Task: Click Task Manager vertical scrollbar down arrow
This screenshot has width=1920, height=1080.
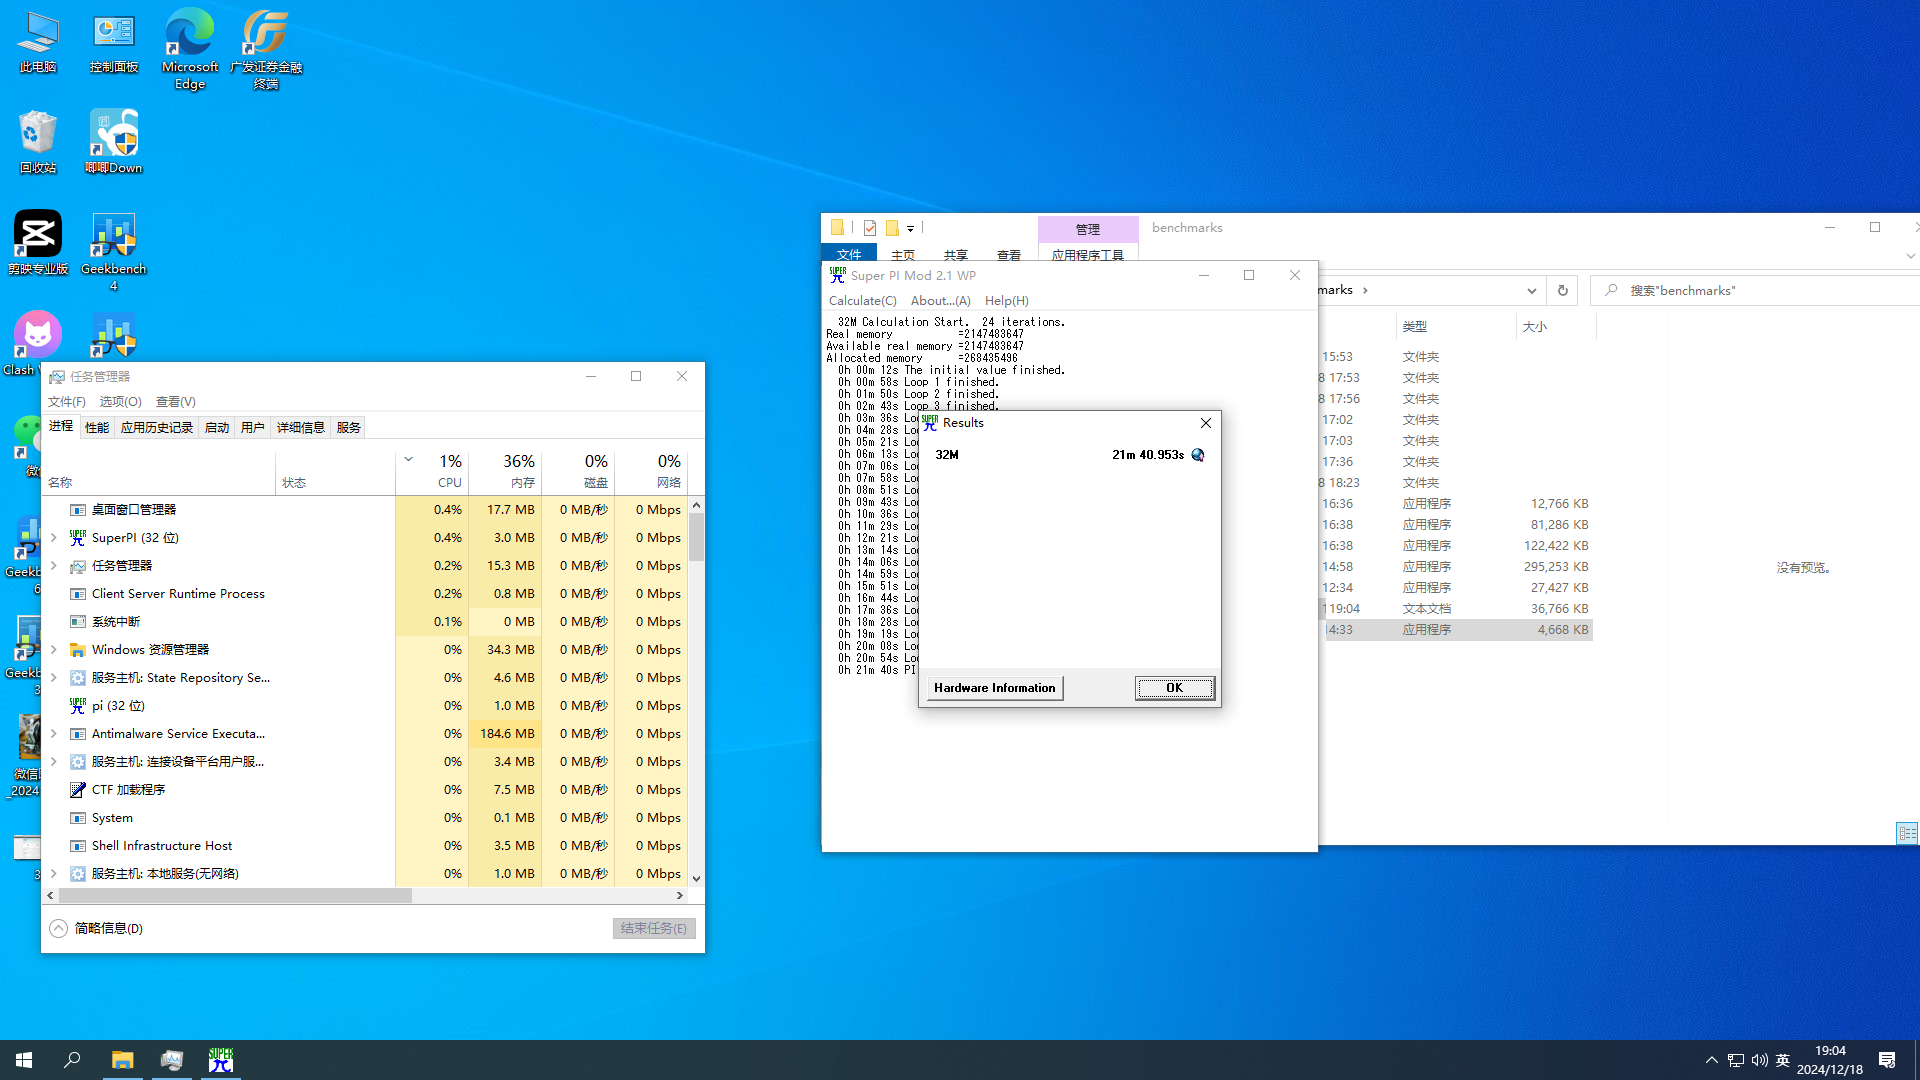Action: click(x=696, y=879)
